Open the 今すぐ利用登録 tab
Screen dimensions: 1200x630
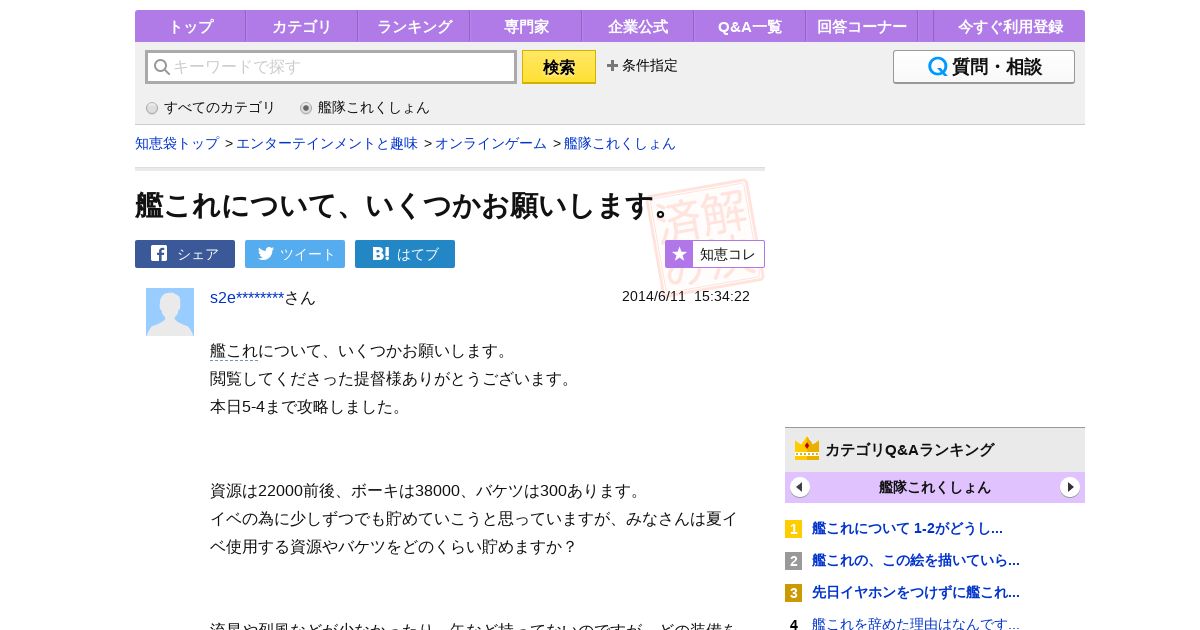1010,27
